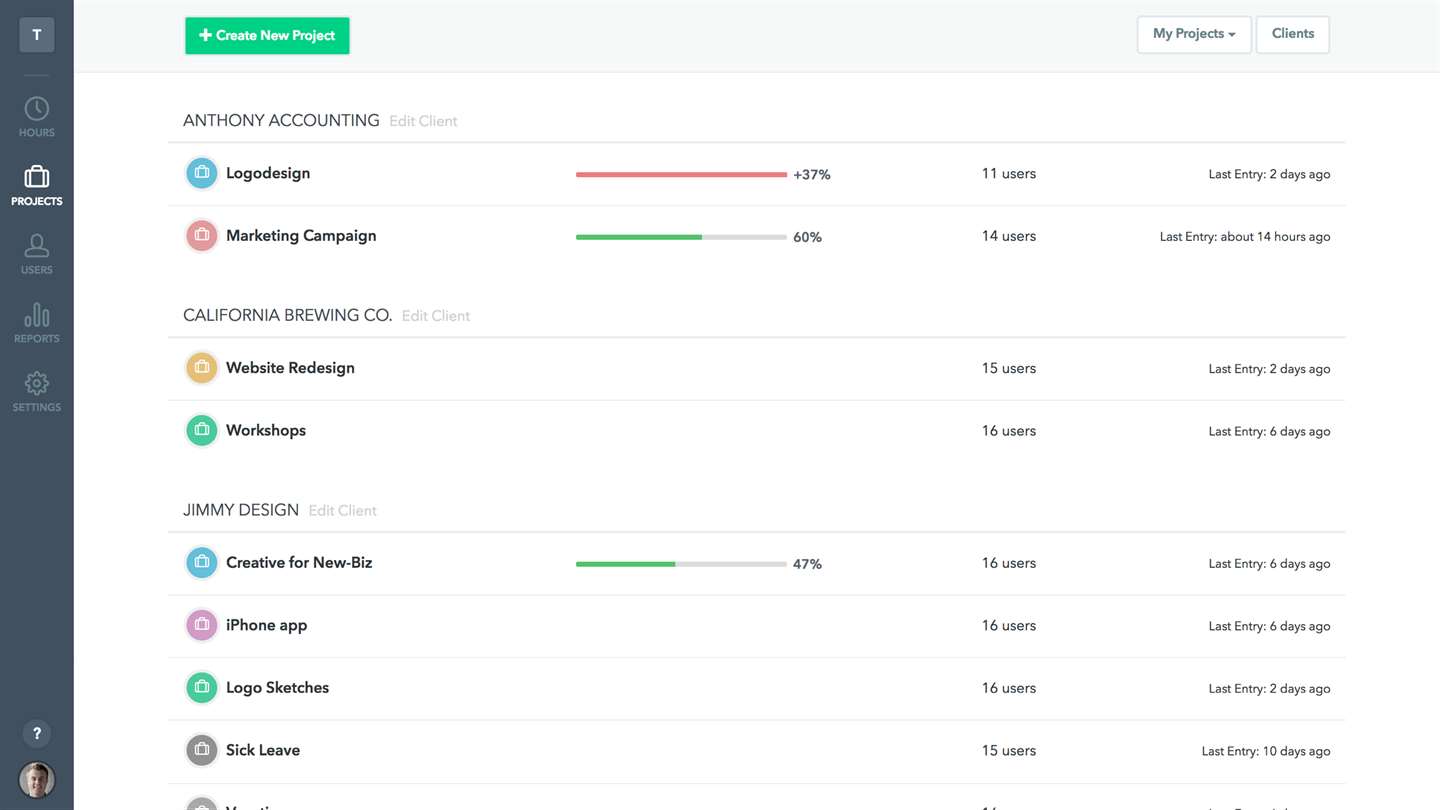1440x810 pixels.
Task: Click the help question mark icon
Action: tap(37, 733)
